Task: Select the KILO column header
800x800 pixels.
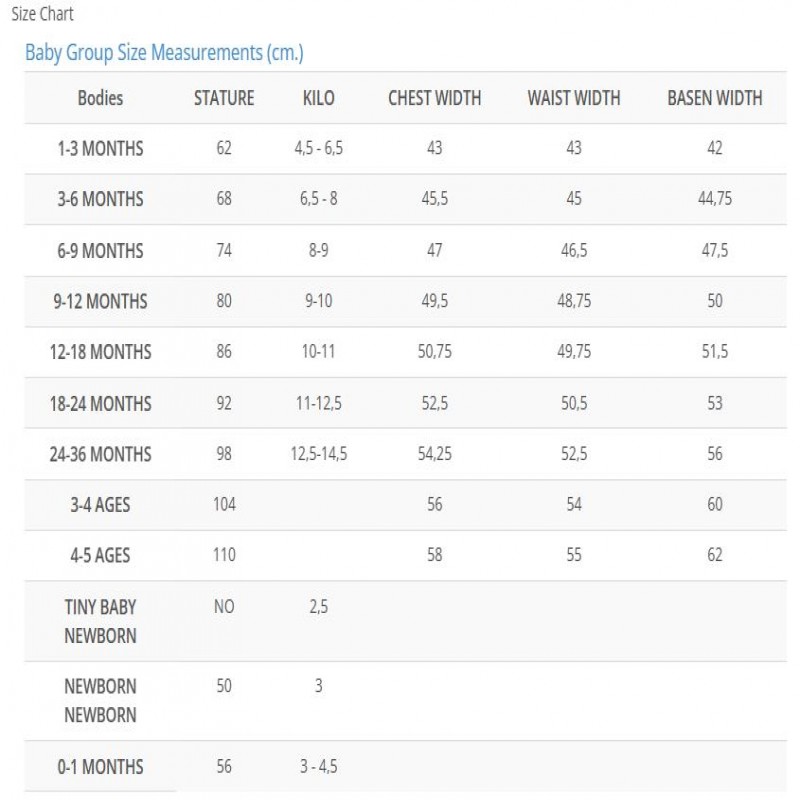Action: [318, 98]
